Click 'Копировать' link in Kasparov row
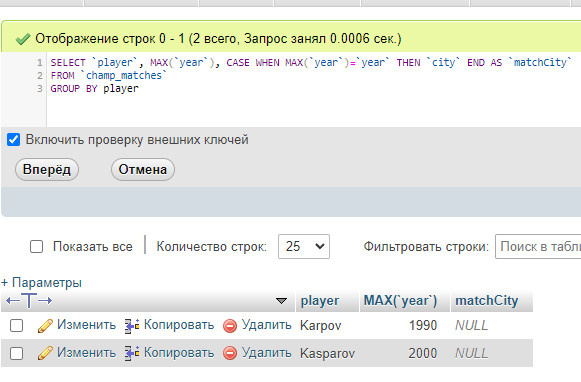The image size is (581, 382). [179, 352]
